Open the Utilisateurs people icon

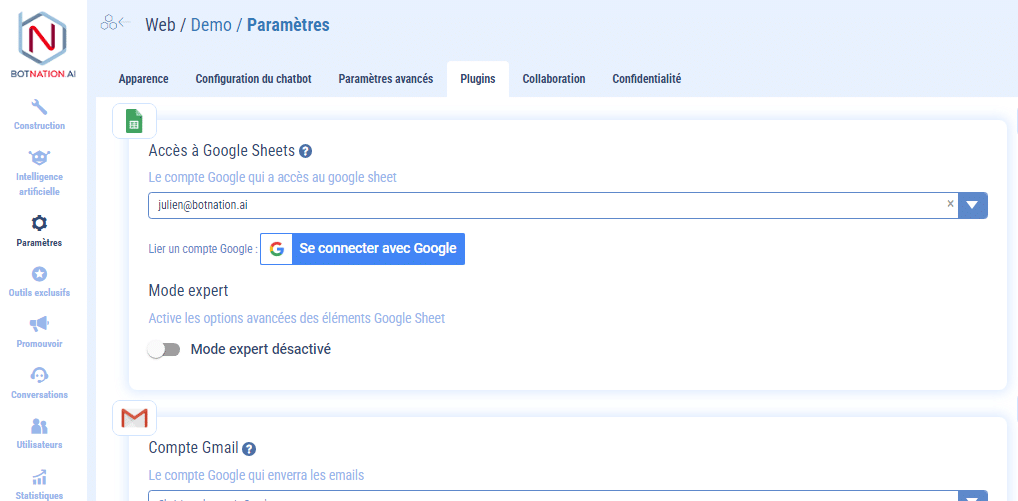click(40, 426)
